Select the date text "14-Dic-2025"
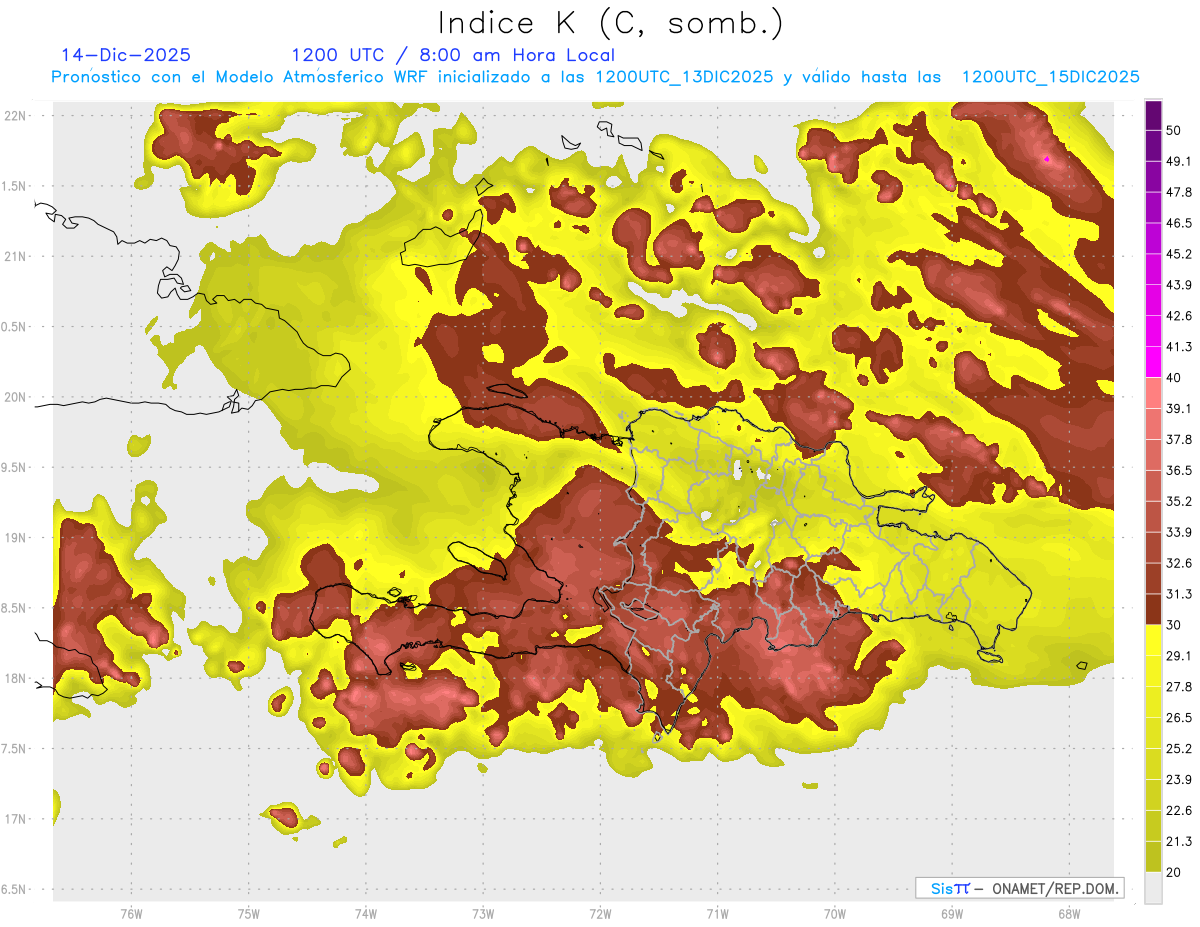The width and height of the screenshot is (1200, 927). [x=126, y=55]
